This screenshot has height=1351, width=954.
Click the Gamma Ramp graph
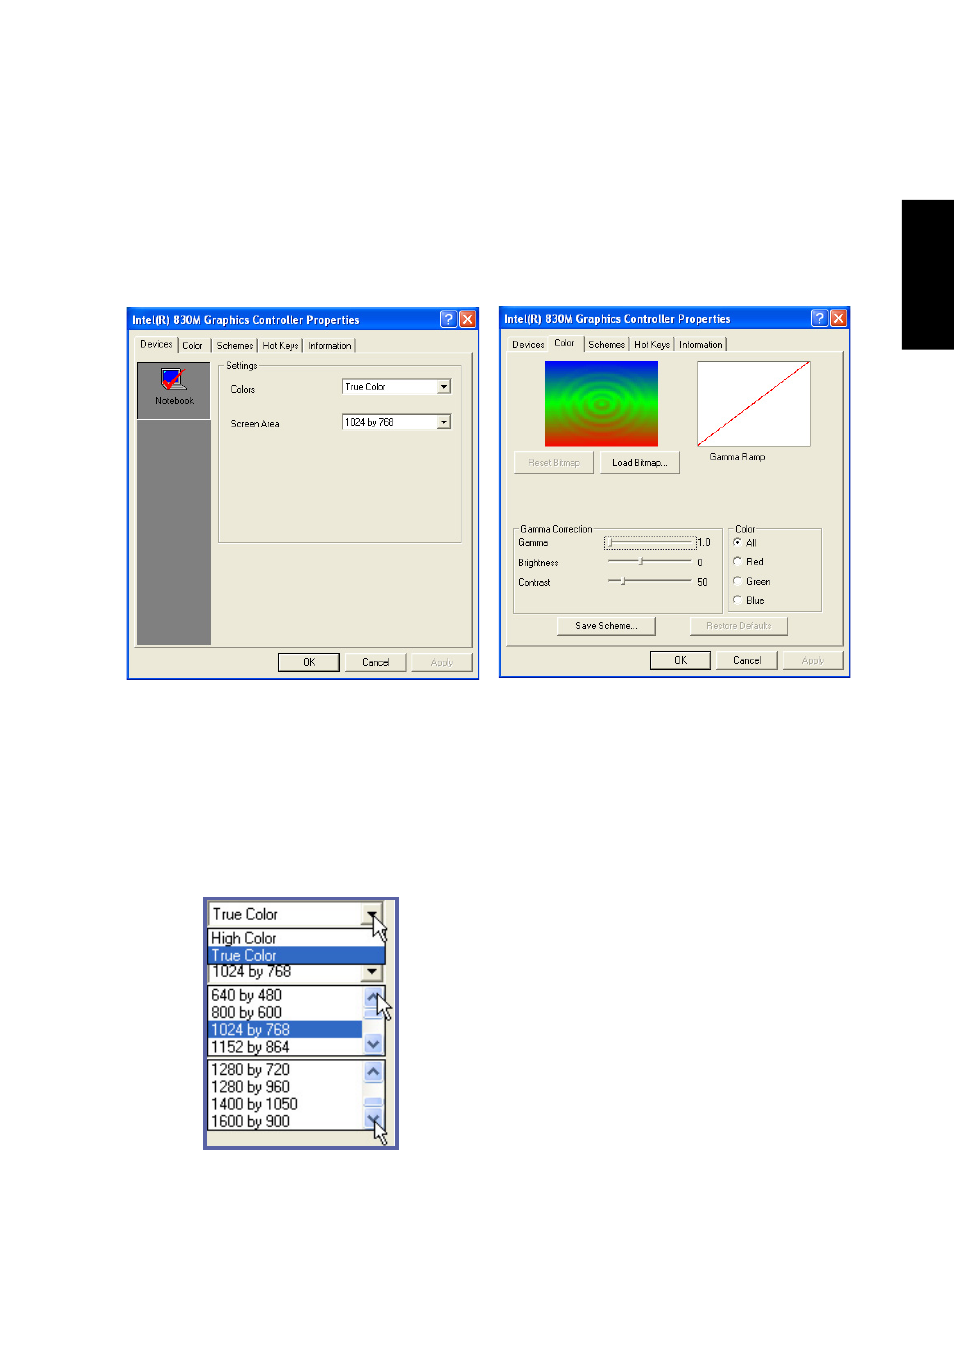pos(754,403)
